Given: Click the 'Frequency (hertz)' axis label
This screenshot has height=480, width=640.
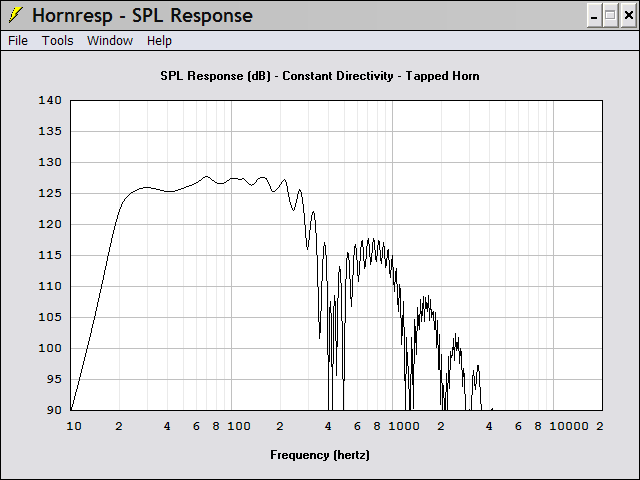Looking at the screenshot, I should pos(320,455).
